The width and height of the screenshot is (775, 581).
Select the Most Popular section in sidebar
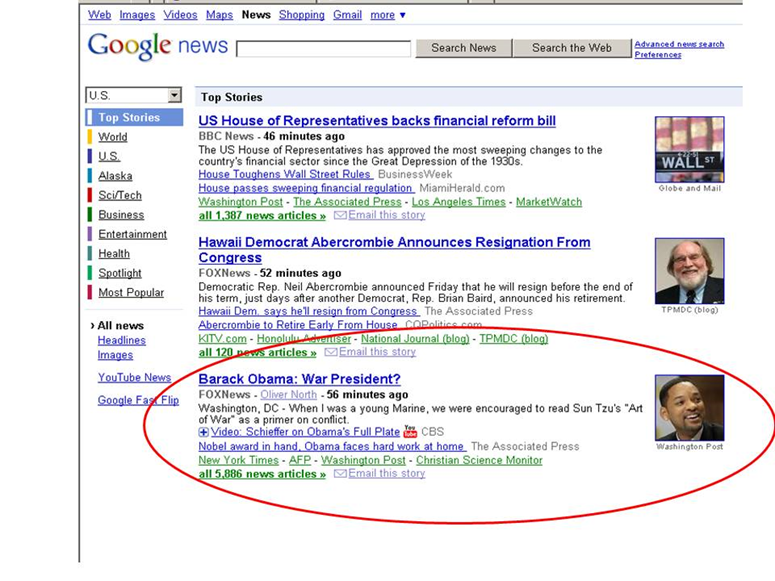click(131, 292)
